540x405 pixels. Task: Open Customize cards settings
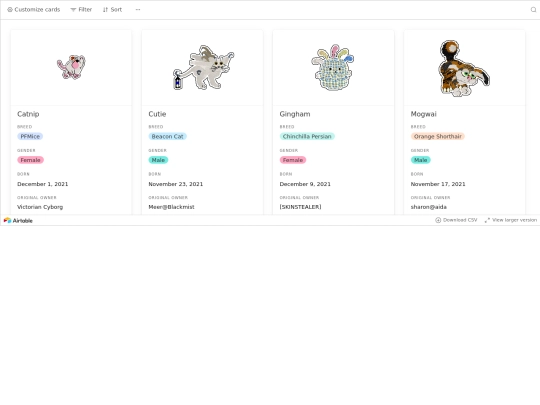34,10
